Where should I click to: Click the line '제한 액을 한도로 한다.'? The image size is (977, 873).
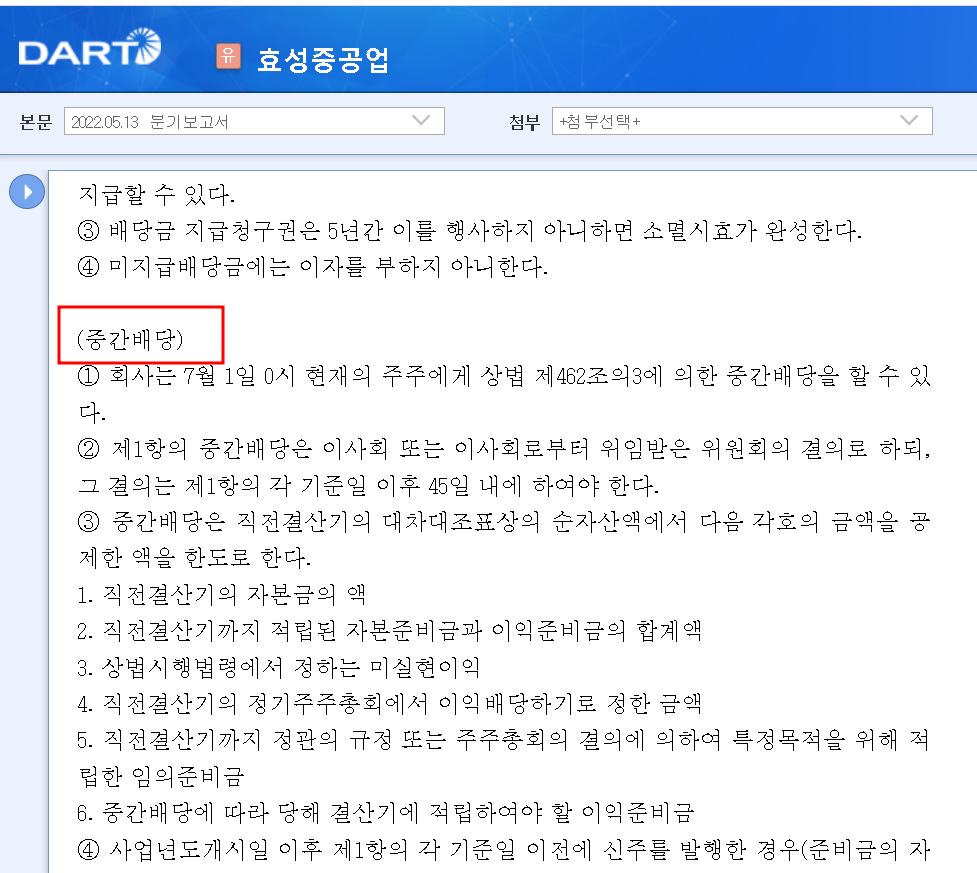point(194,558)
